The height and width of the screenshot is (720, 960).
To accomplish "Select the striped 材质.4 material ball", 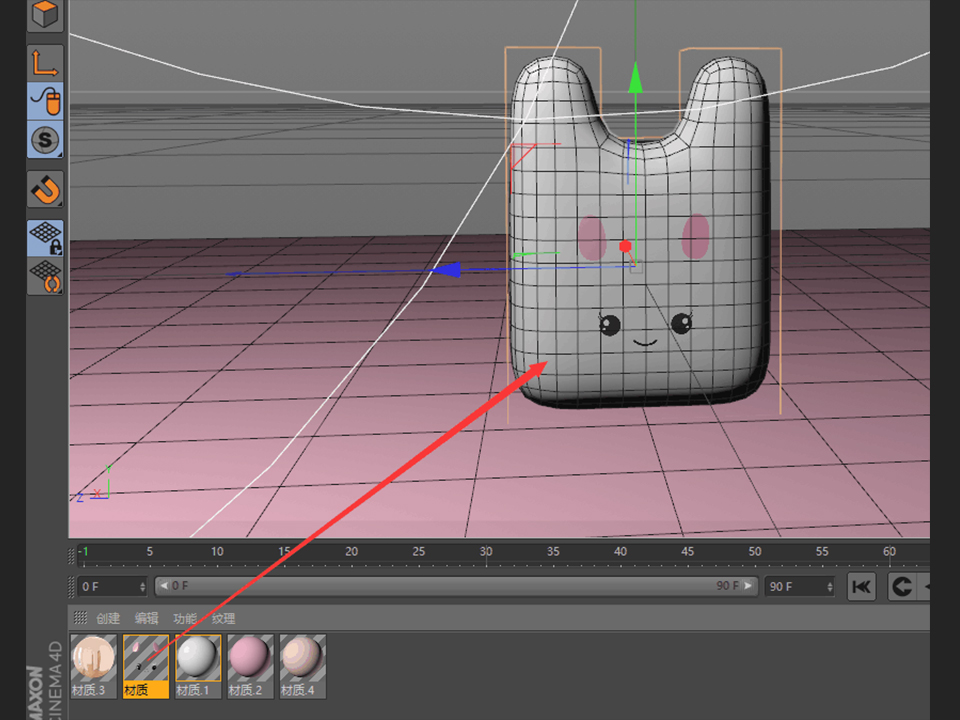I will tap(302, 658).
